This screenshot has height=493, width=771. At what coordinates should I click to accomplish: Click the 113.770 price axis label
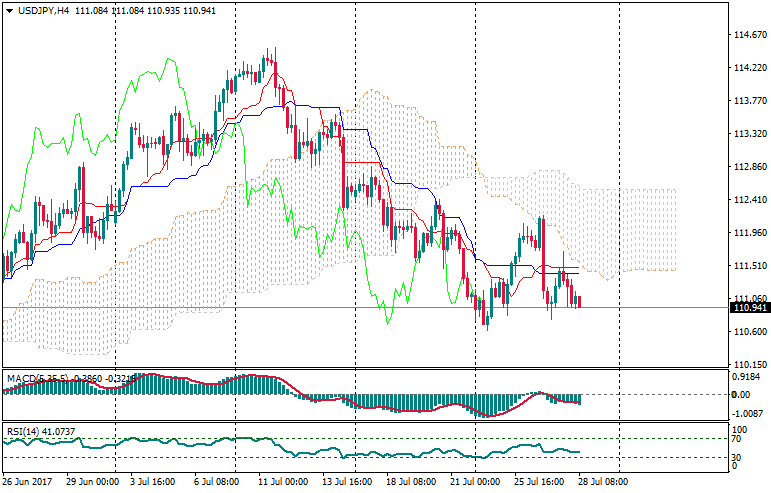750,101
